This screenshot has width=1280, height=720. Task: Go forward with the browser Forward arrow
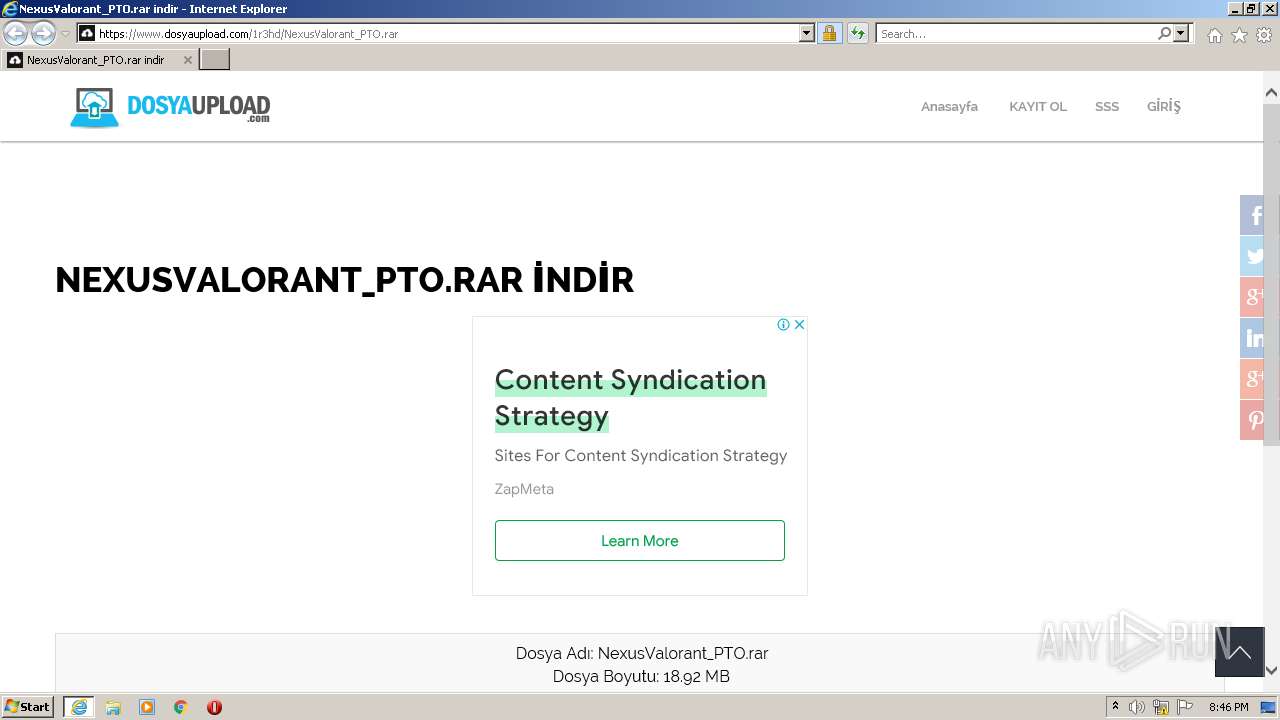pos(43,34)
